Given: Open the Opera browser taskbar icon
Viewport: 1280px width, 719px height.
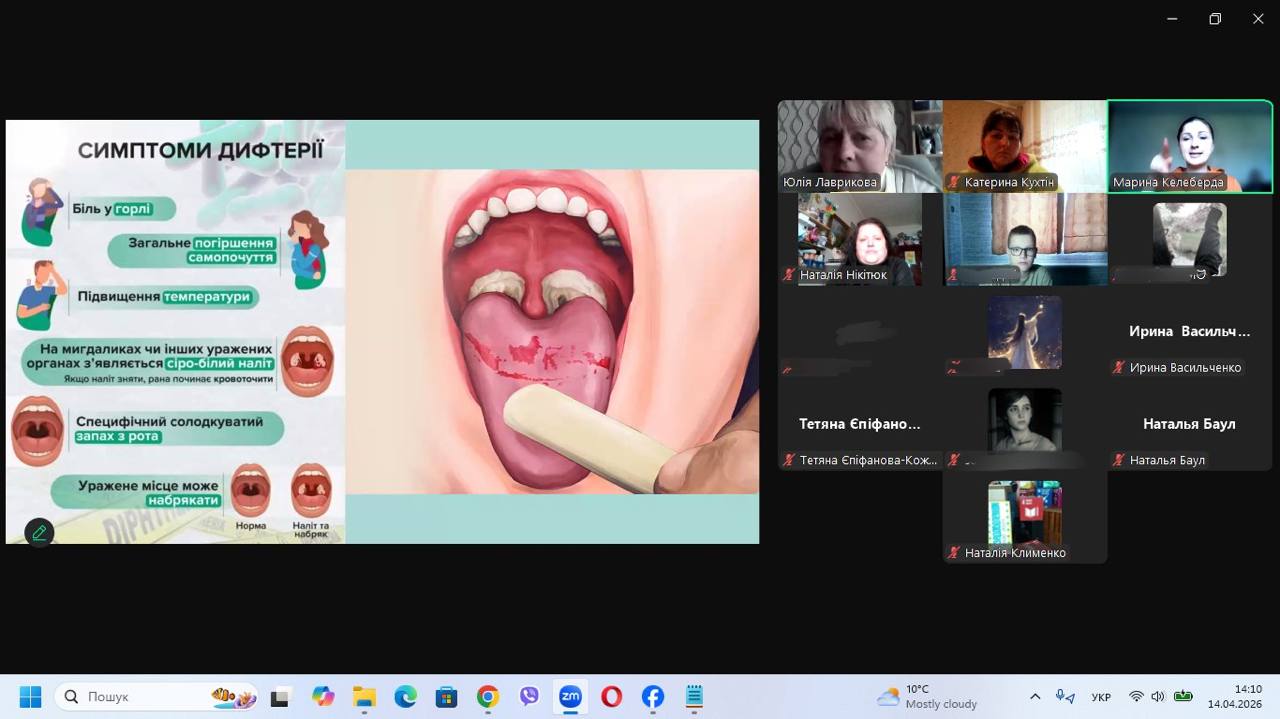Looking at the screenshot, I should pyautogui.click(x=611, y=697).
